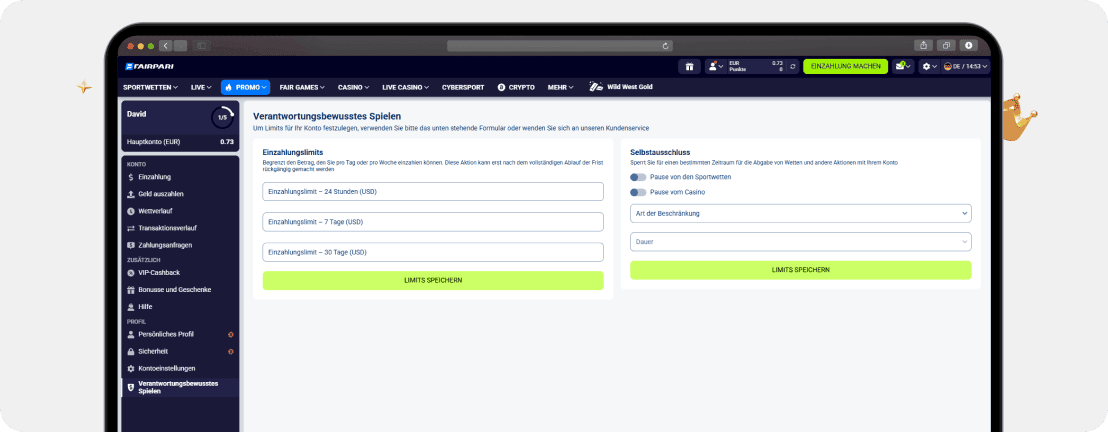Expand the Fair Games menu
The image size is (1108, 432).
point(302,87)
